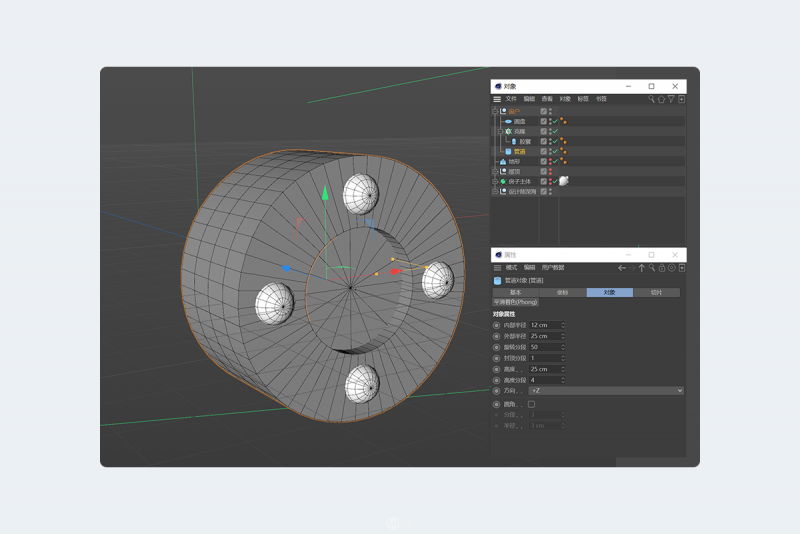Click the hamburger menu icon in Attributes panel
800x534 pixels.
click(x=497, y=268)
